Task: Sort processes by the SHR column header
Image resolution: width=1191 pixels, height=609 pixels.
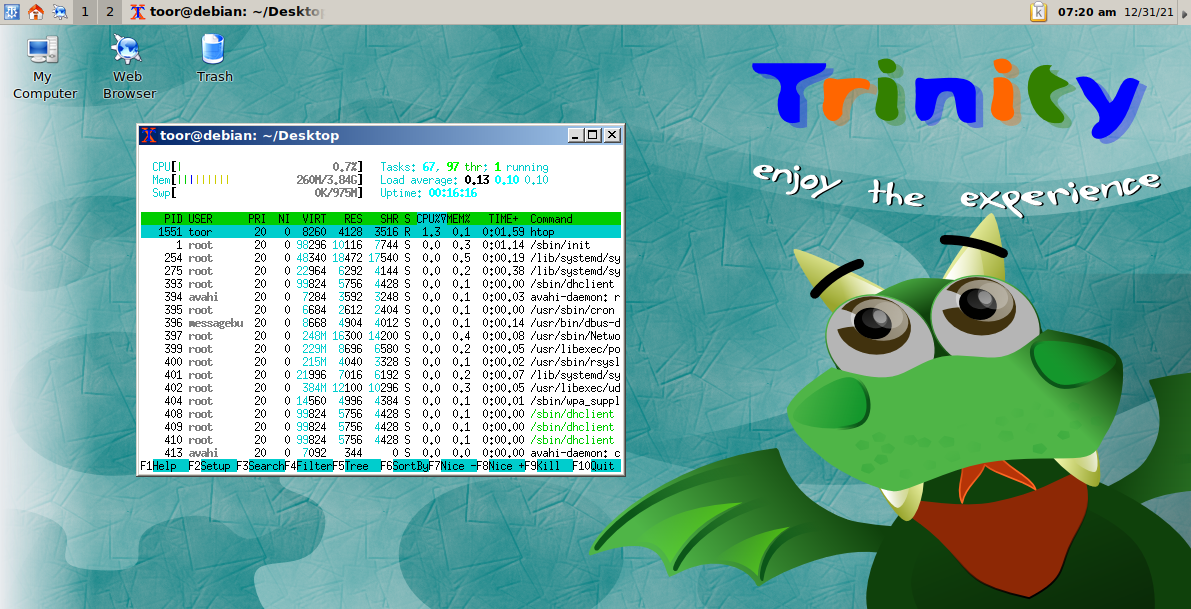Action: point(390,219)
